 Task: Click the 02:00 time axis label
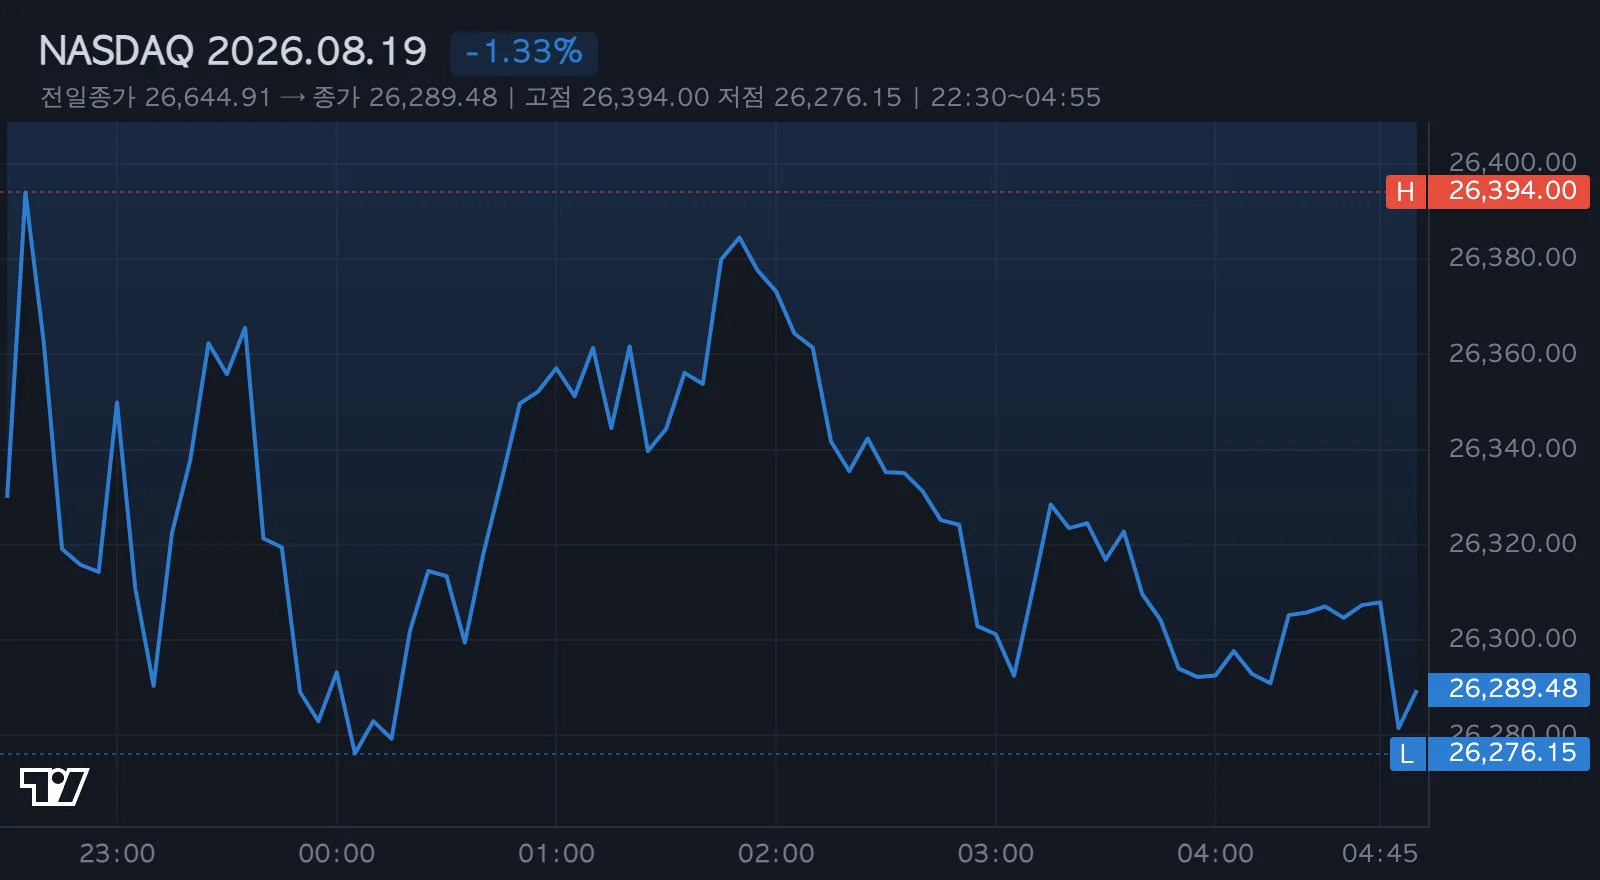tap(776, 853)
